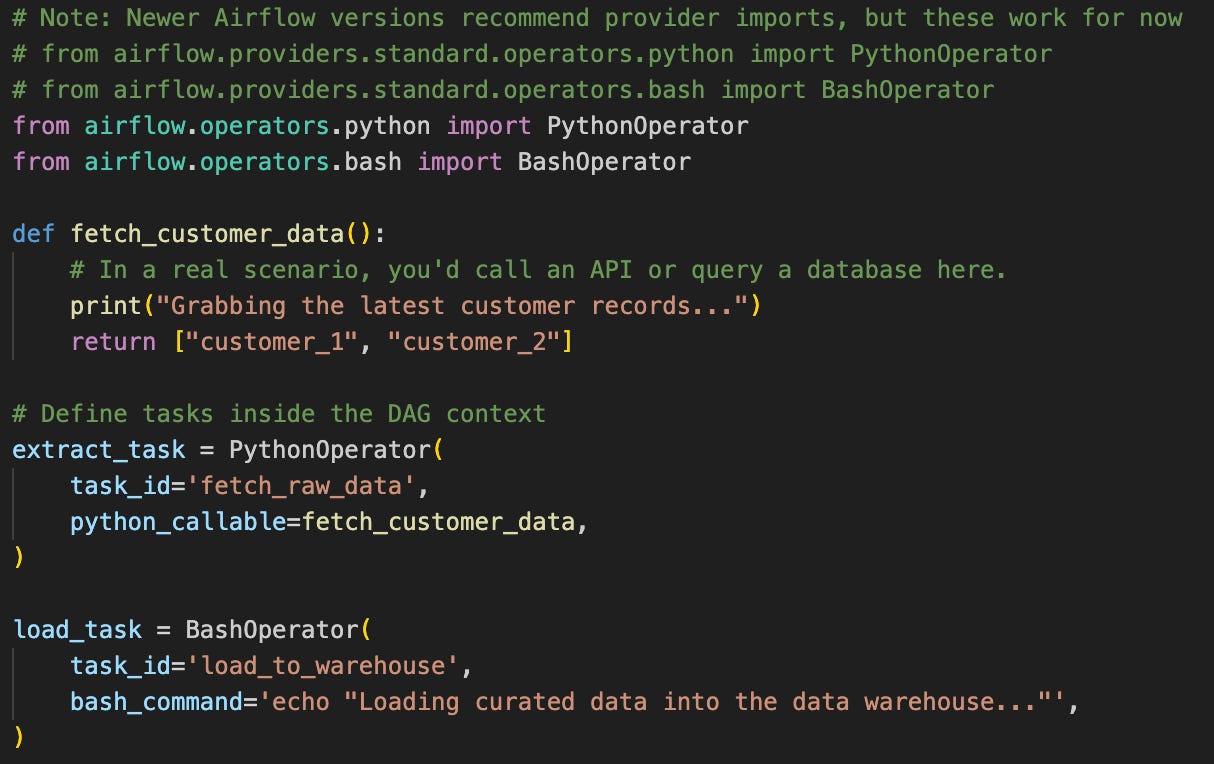Click 'airflow' in the active python import line
The image size is (1214, 764).
tap(135, 126)
